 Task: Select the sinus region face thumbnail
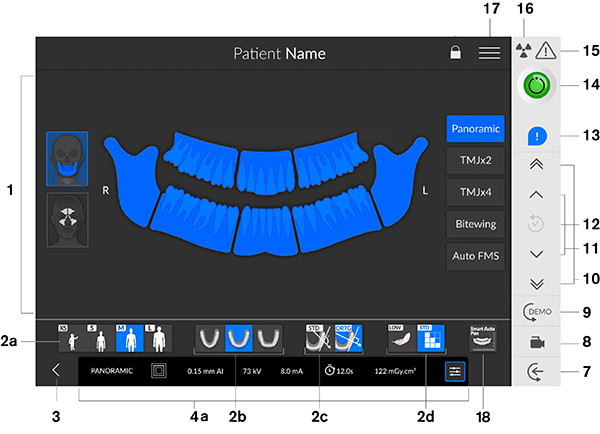coord(67,220)
